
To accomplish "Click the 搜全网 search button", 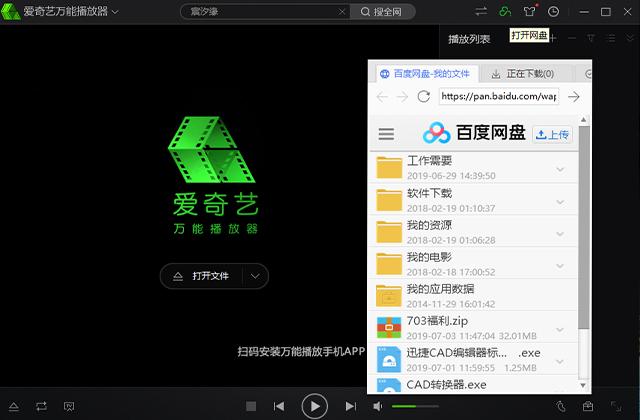I will [382, 12].
